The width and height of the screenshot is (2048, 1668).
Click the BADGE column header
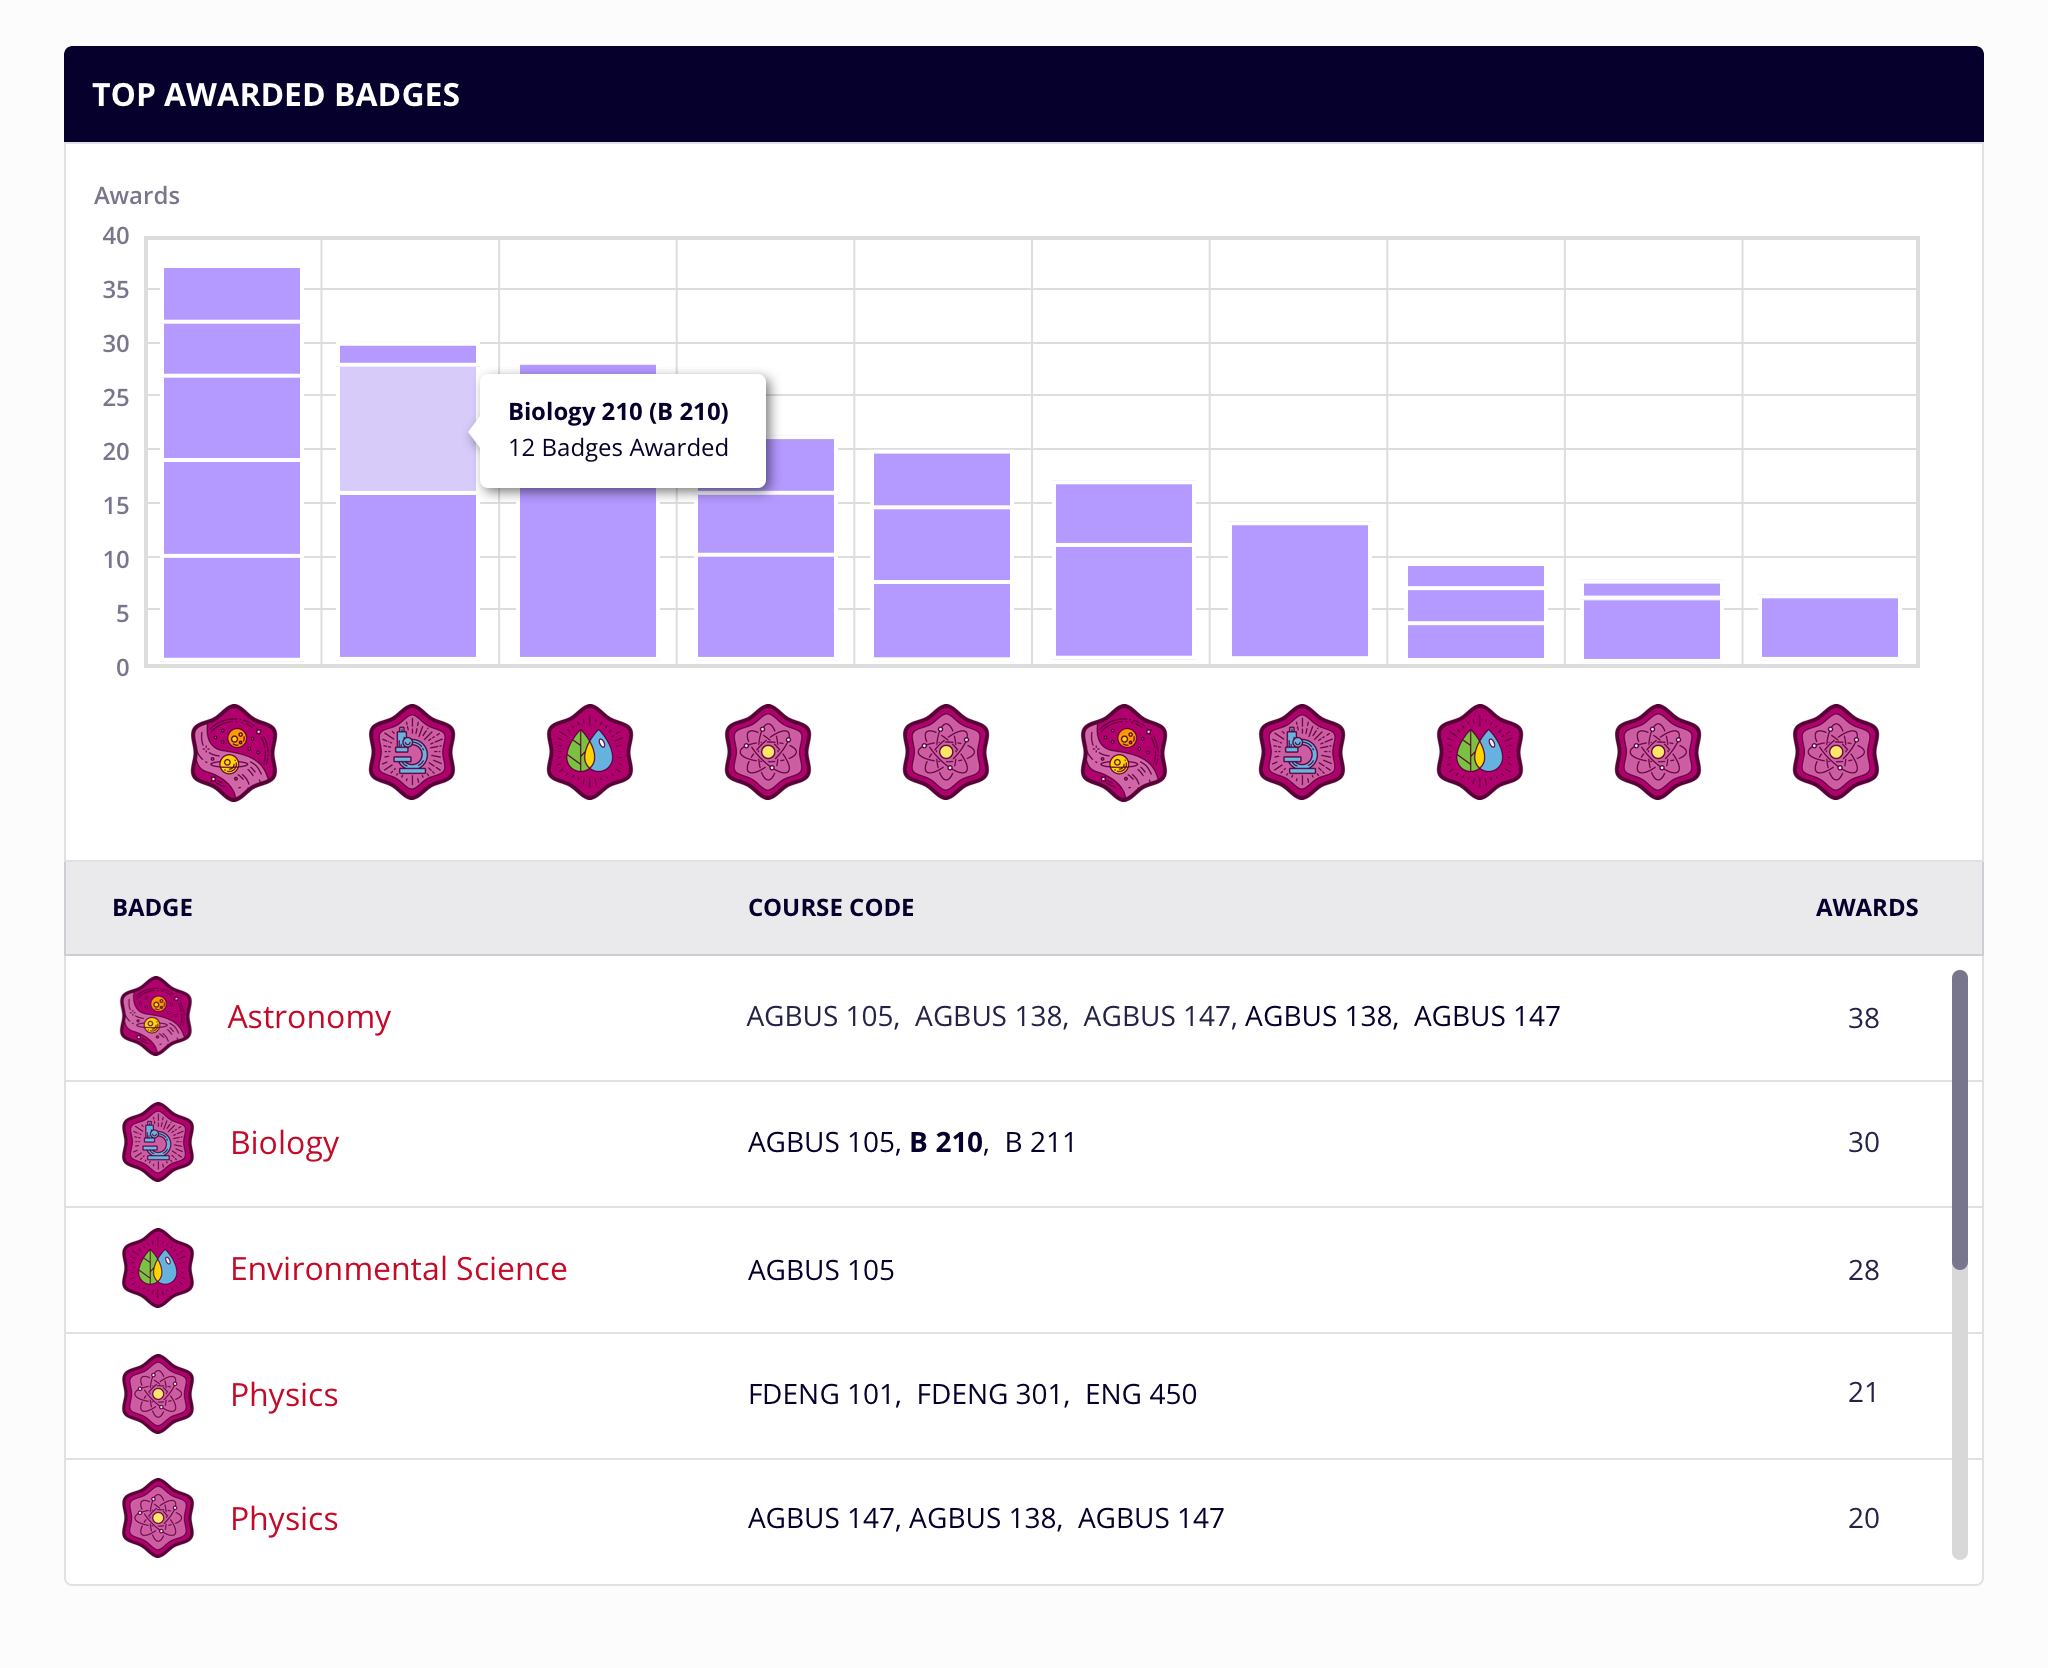[152, 907]
